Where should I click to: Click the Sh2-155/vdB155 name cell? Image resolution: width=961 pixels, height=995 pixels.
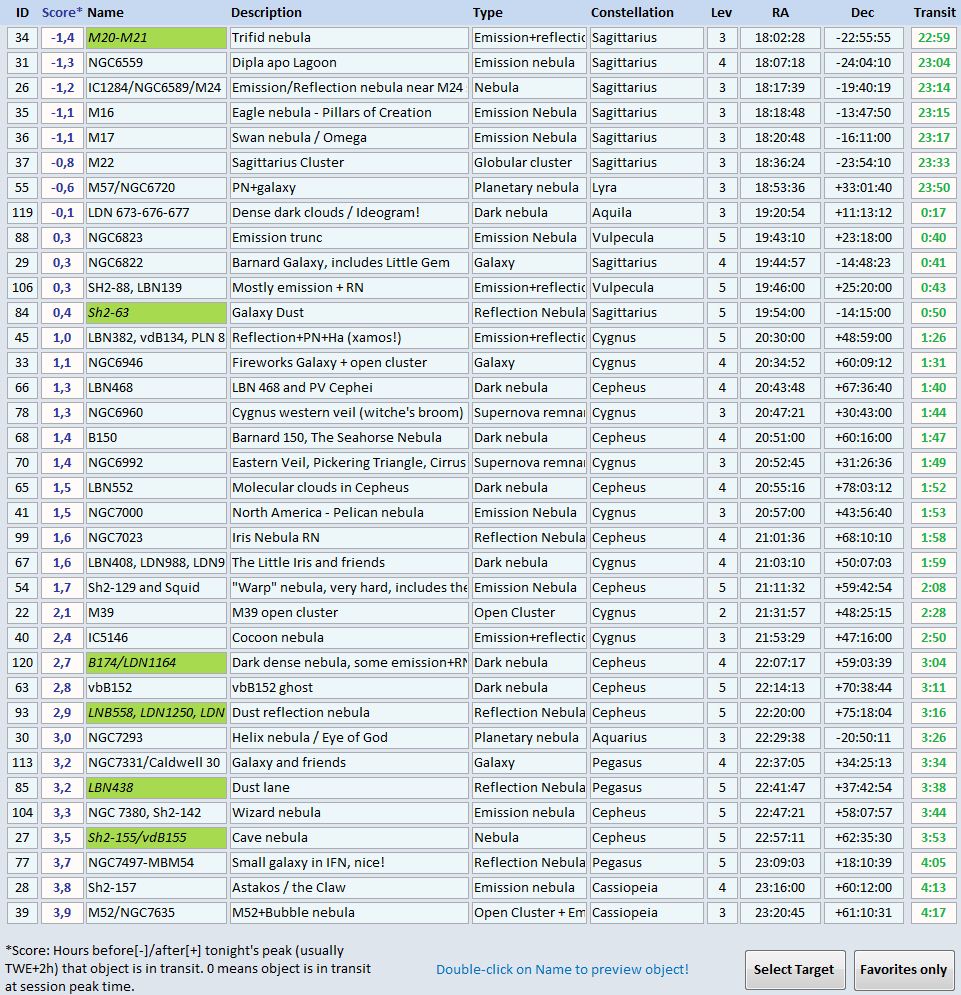coord(156,838)
